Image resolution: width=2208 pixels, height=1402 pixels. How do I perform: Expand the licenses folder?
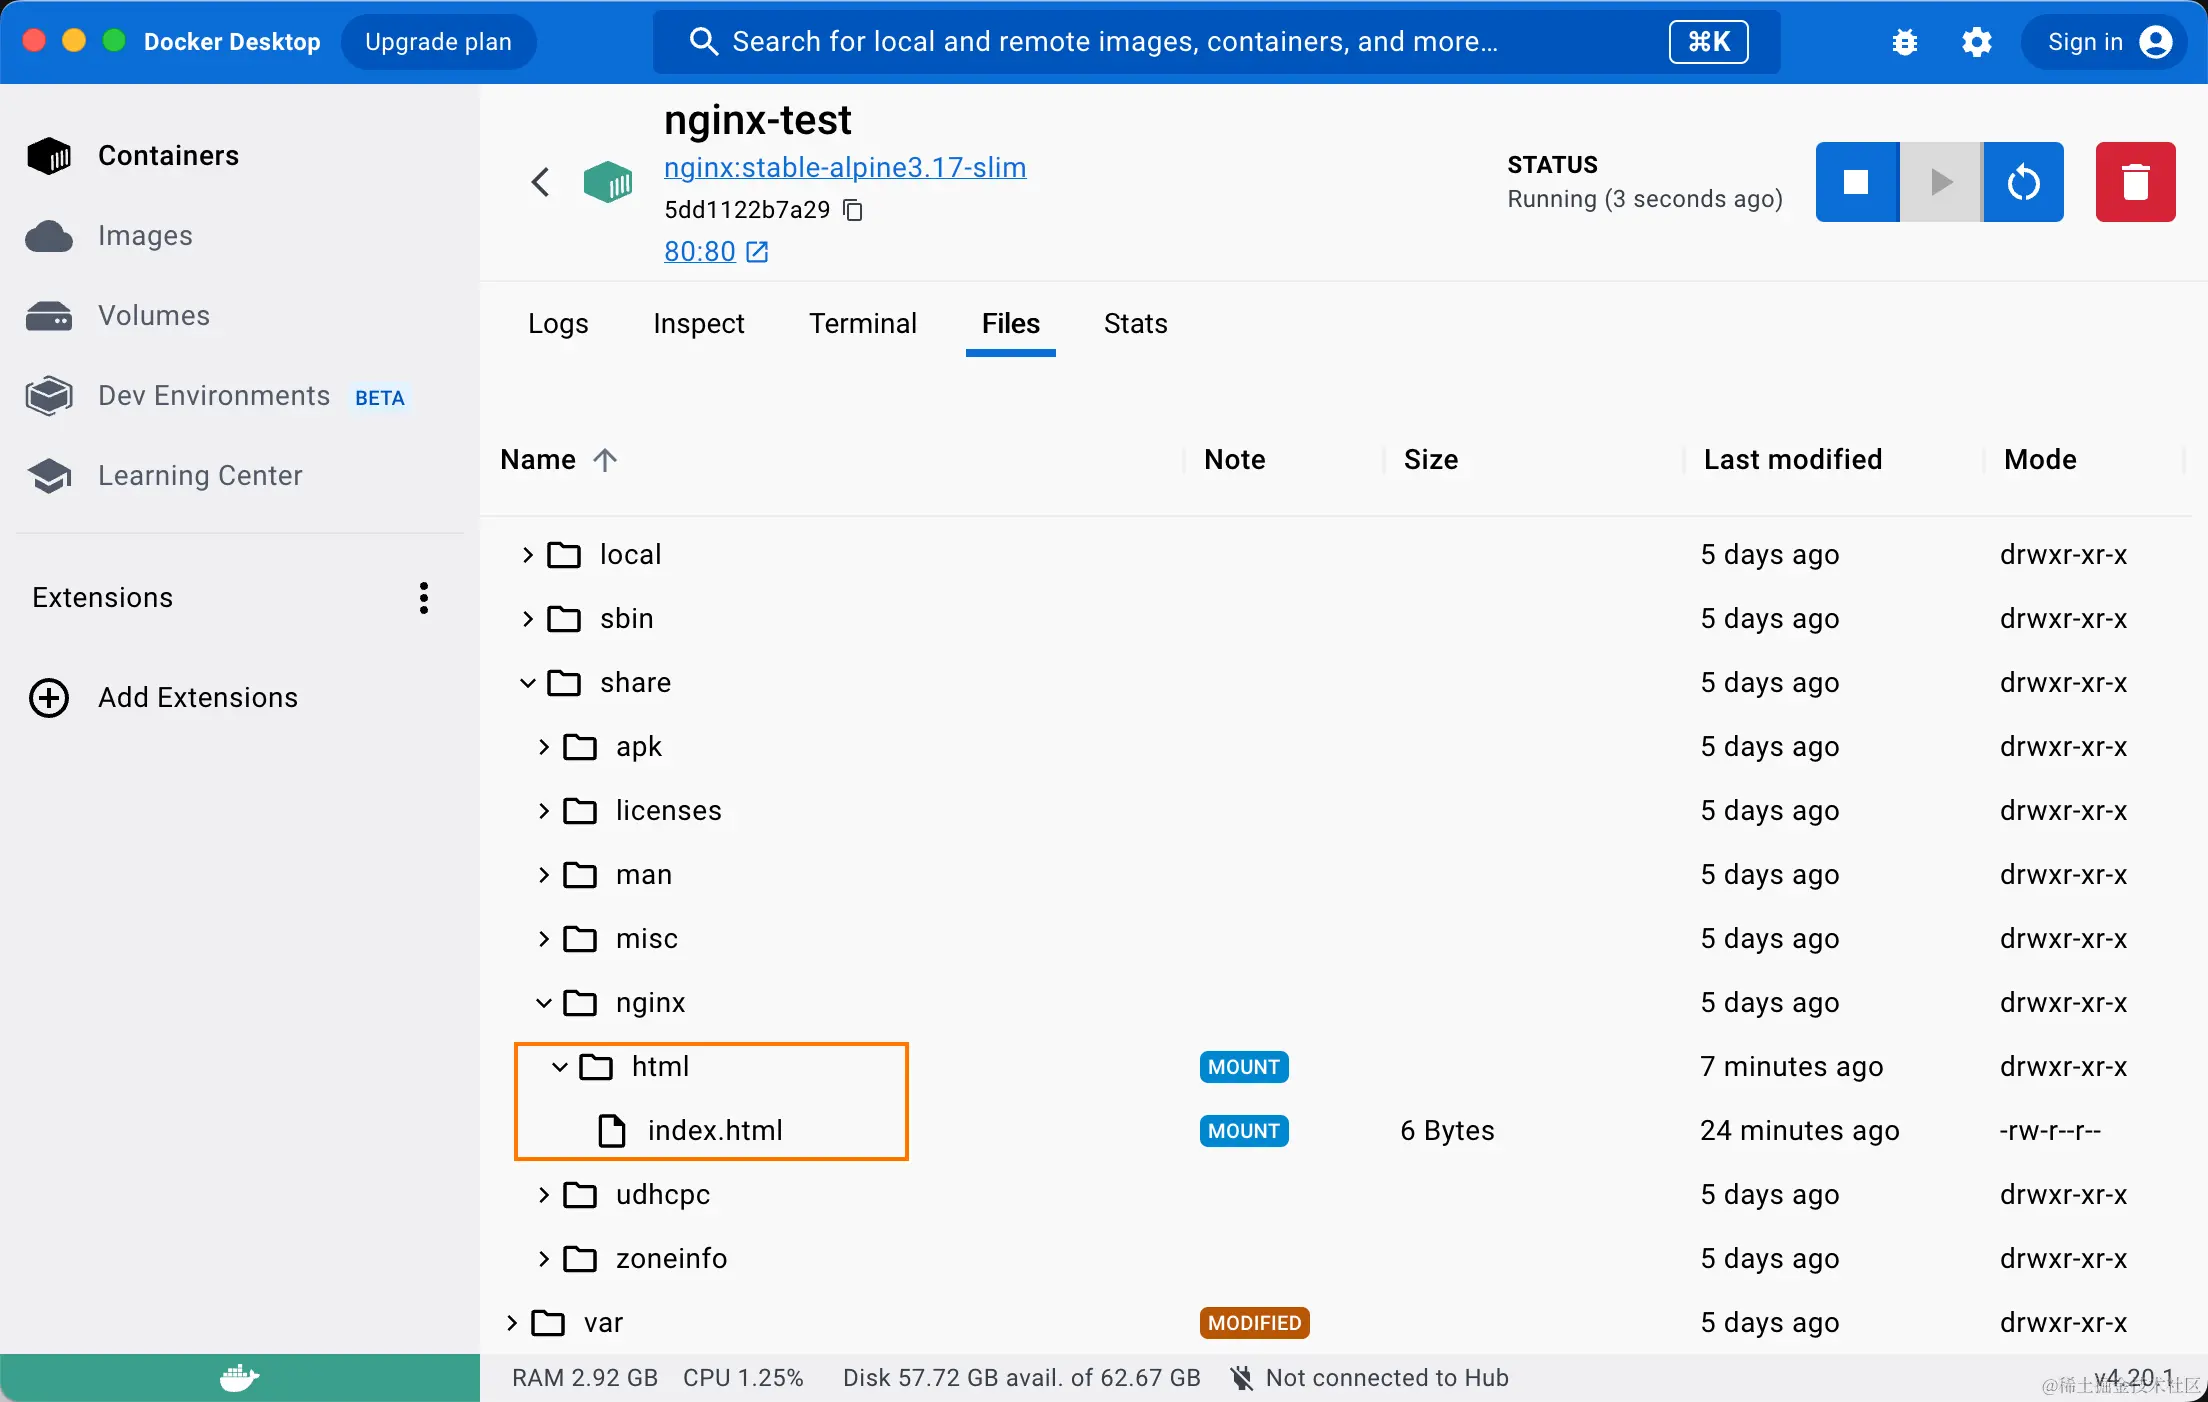(544, 811)
